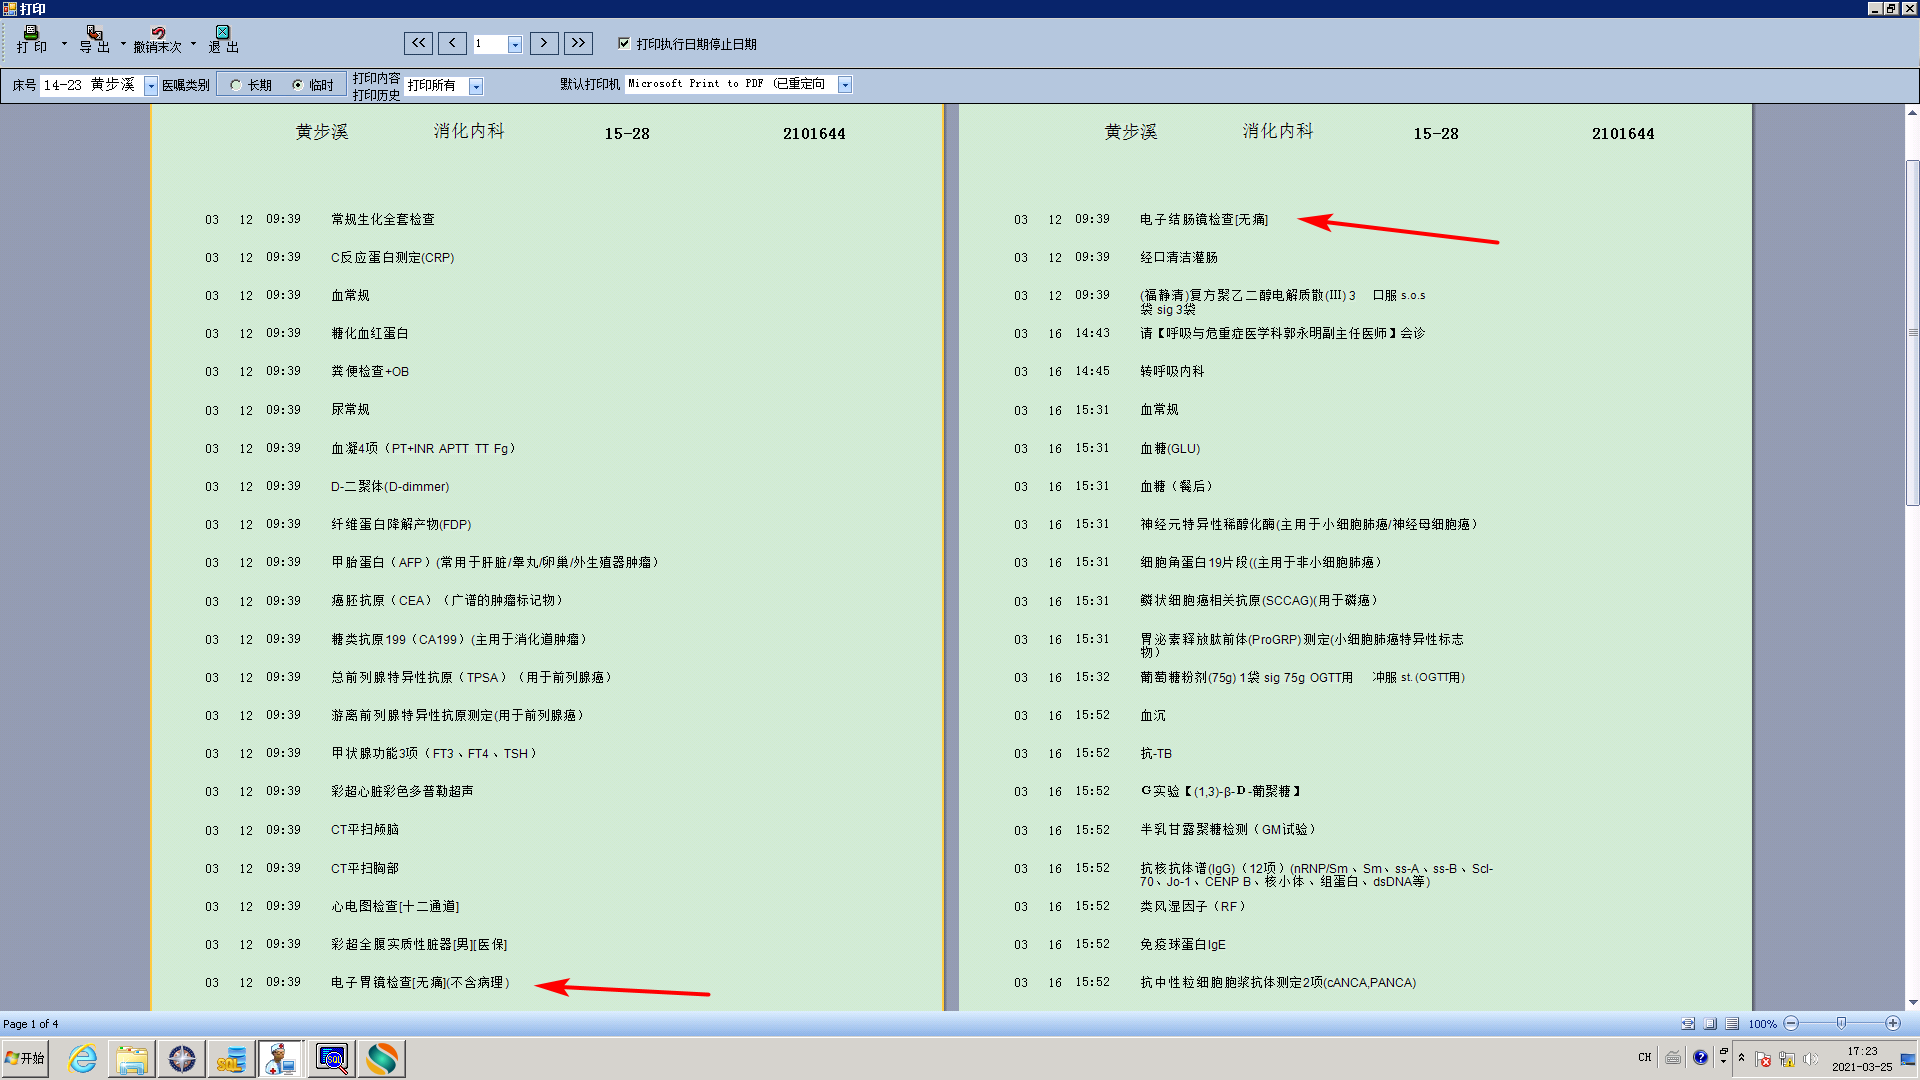Open the 打印 button's dropdown arrow menu

pyautogui.click(x=64, y=44)
